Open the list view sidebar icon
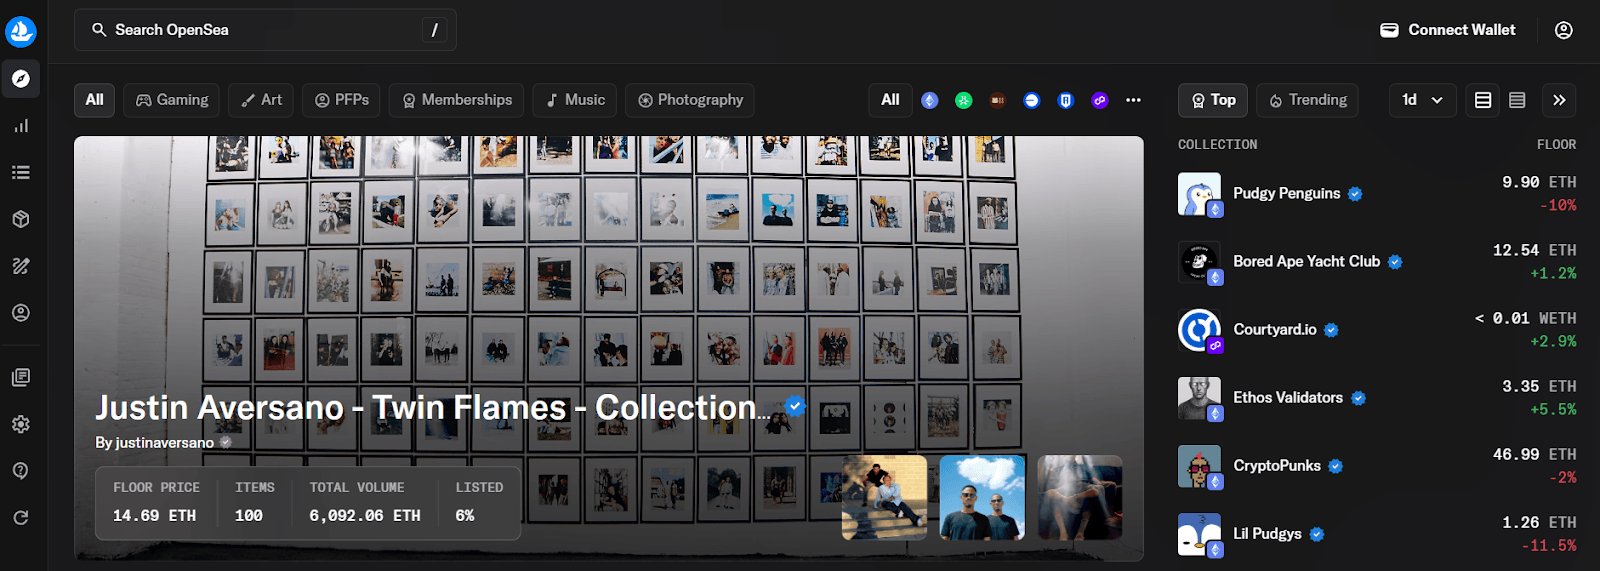 pyautogui.click(x=21, y=172)
